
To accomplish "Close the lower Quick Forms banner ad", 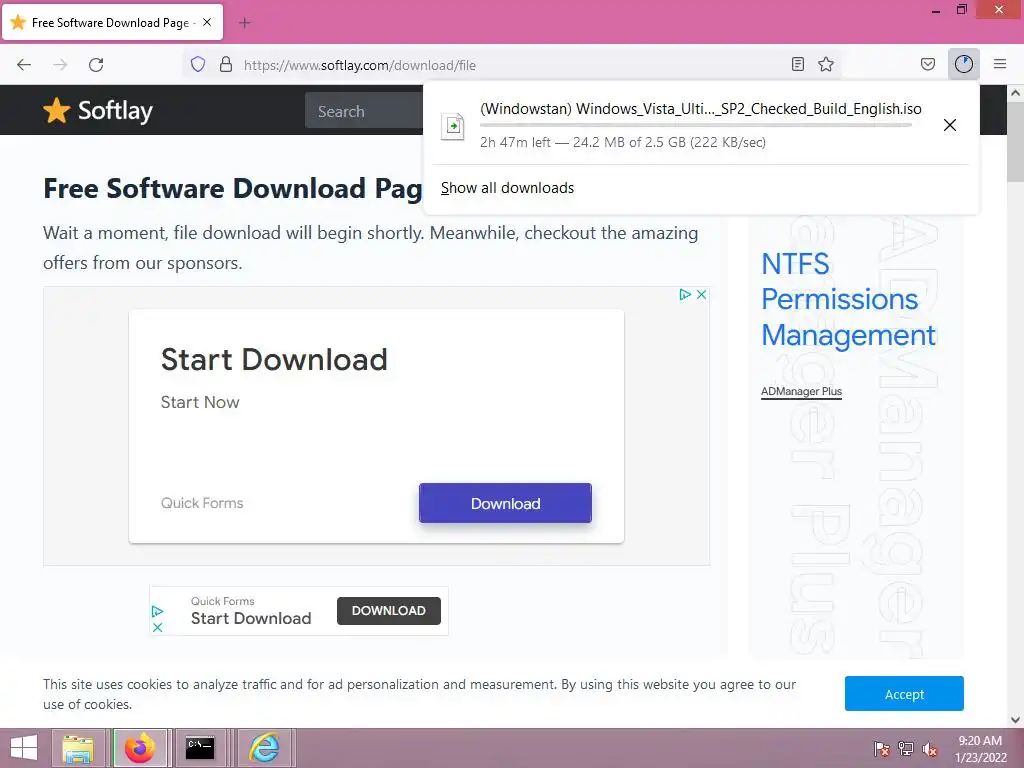I will (x=157, y=628).
